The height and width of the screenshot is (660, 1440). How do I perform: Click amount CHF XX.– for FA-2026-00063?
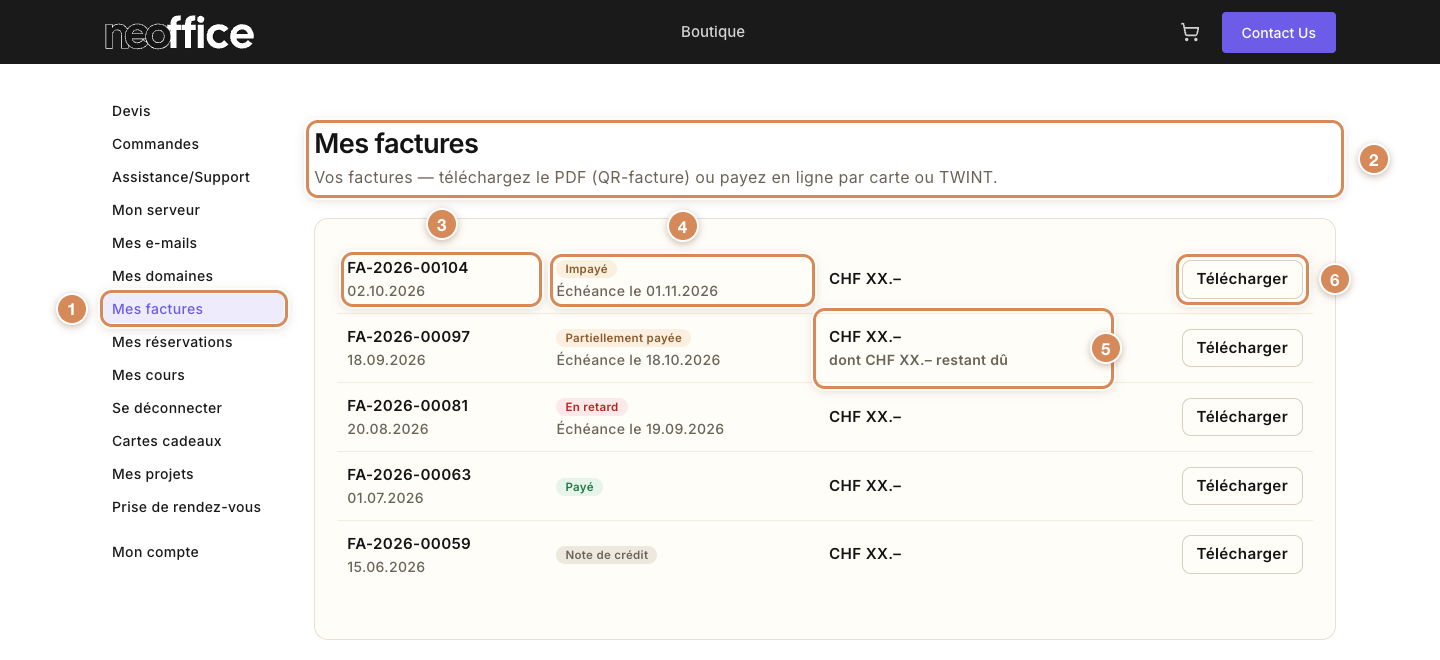click(x=865, y=486)
